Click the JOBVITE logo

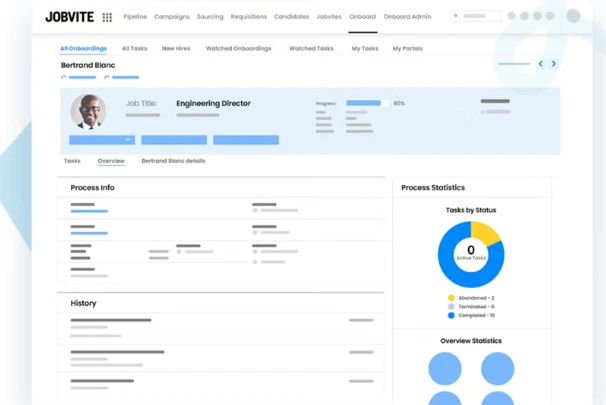point(70,17)
